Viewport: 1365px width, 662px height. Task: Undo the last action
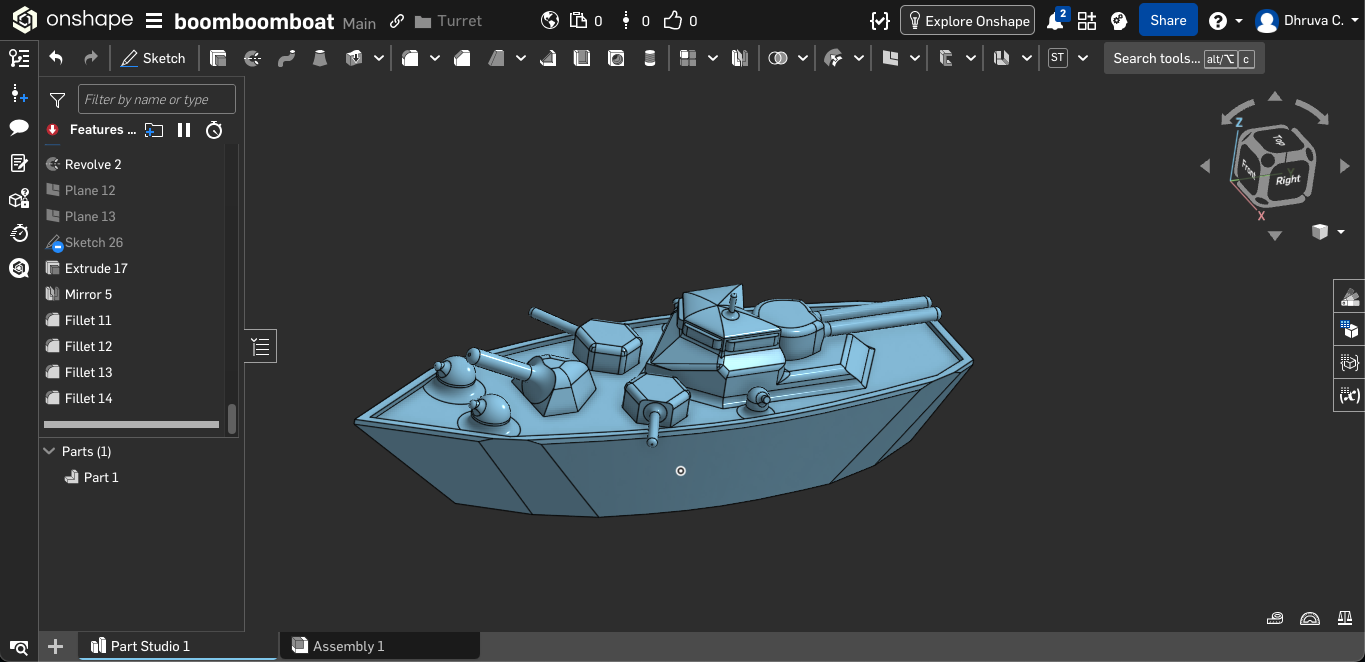click(x=56, y=59)
